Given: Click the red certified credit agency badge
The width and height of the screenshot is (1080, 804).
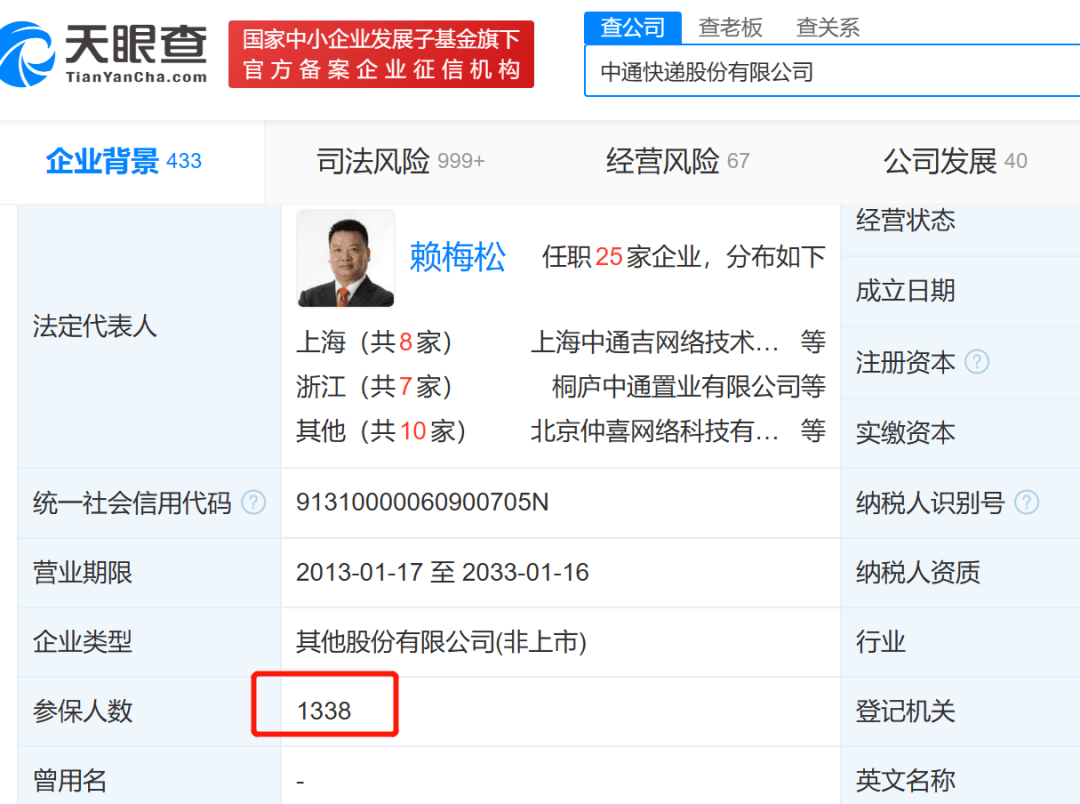Looking at the screenshot, I should coord(380,53).
